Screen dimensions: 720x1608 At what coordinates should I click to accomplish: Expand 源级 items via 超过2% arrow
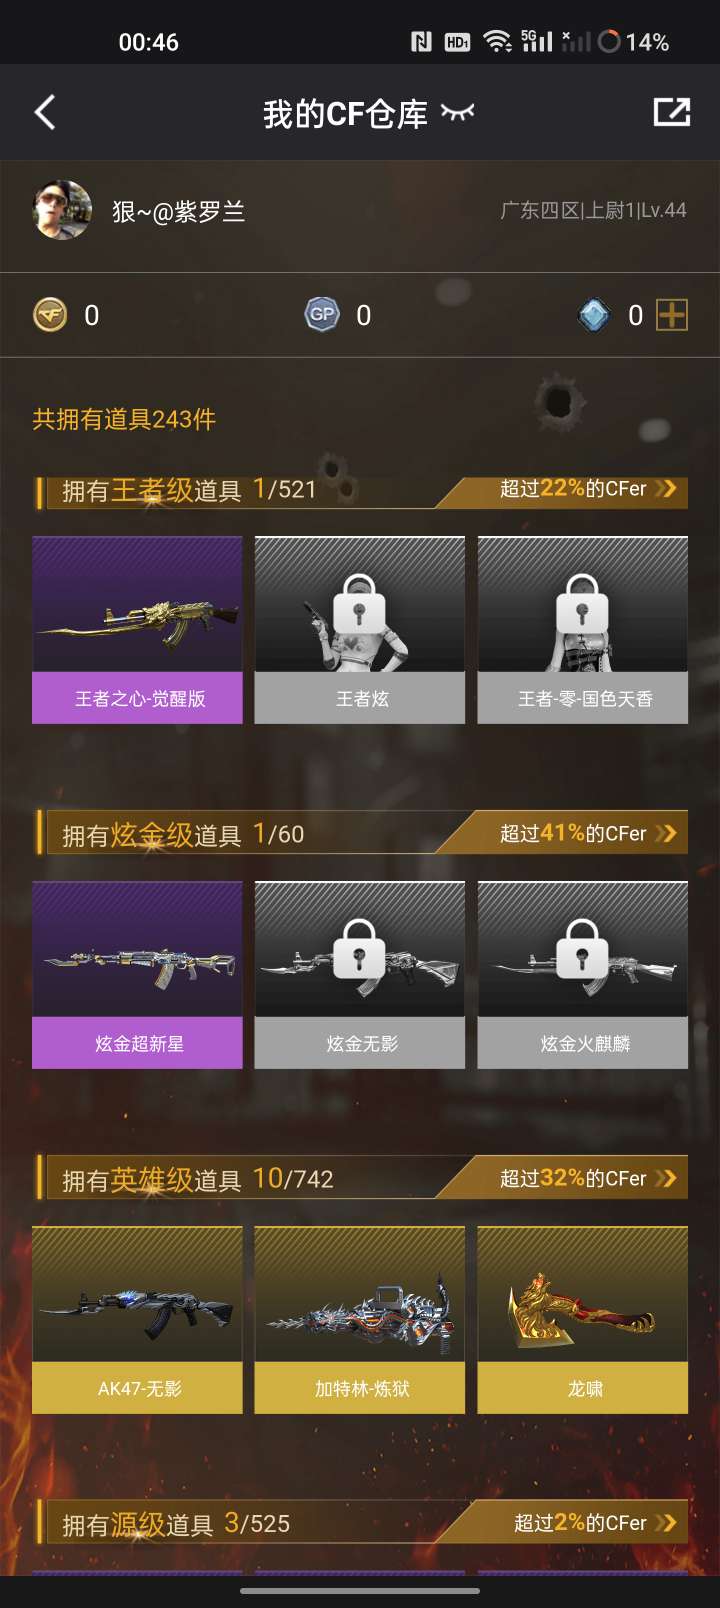pos(666,1523)
